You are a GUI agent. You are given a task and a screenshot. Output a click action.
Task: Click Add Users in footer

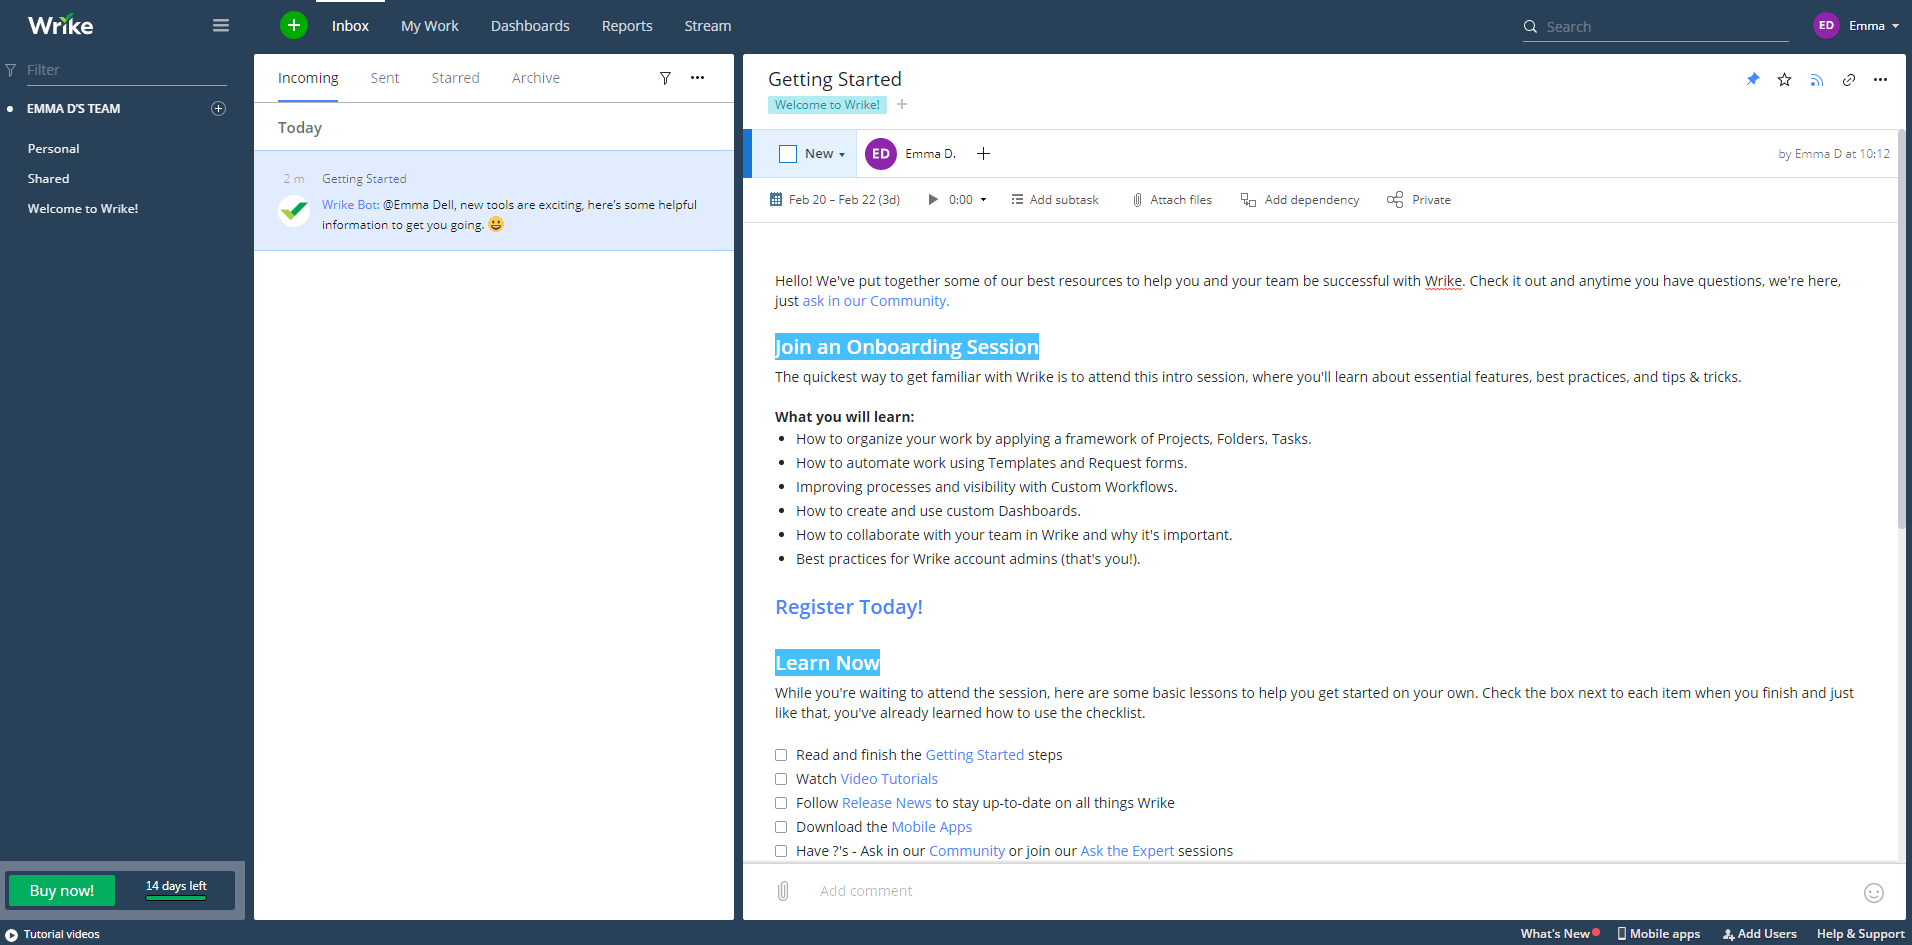(x=1760, y=934)
